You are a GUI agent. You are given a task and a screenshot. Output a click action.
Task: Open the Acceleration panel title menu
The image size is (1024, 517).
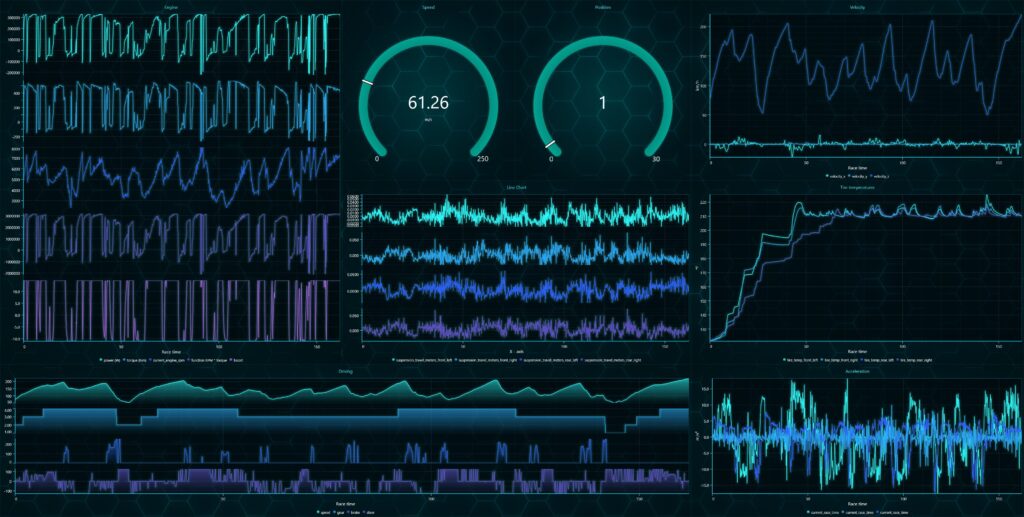(857, 371)
